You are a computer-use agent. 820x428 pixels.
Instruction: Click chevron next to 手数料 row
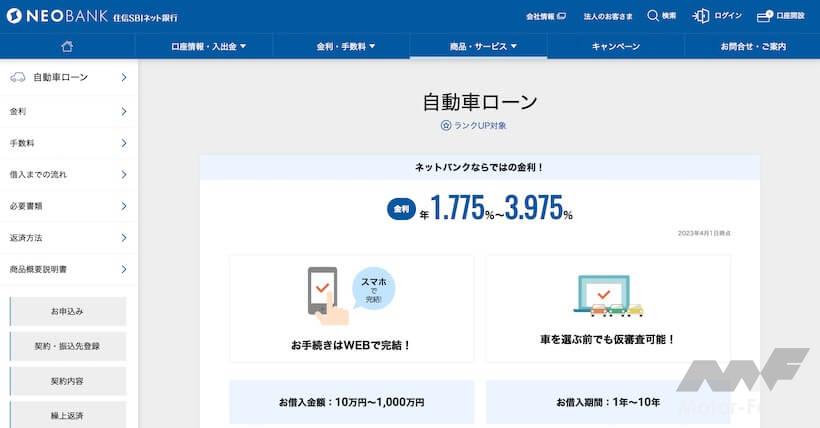pos(124,143)
